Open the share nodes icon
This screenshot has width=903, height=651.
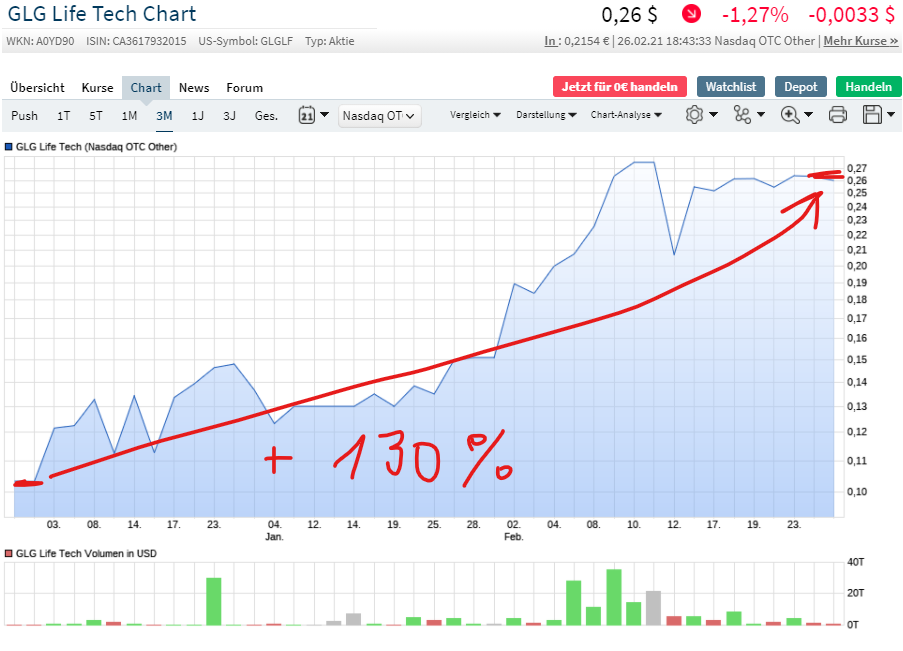click(742, 115)
